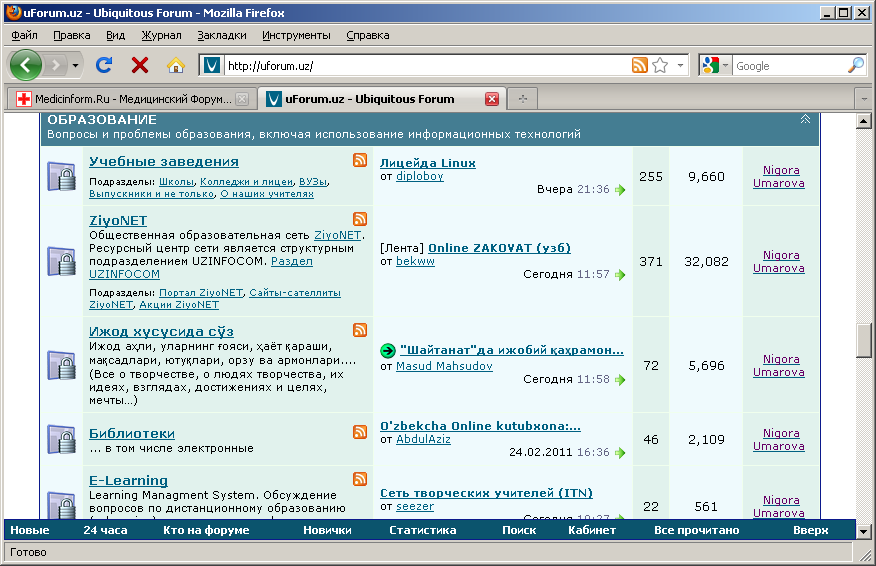The image size is (876, 566).
Task: Click RSS icon for ZiyoNET forum
Action: point(360,219)
